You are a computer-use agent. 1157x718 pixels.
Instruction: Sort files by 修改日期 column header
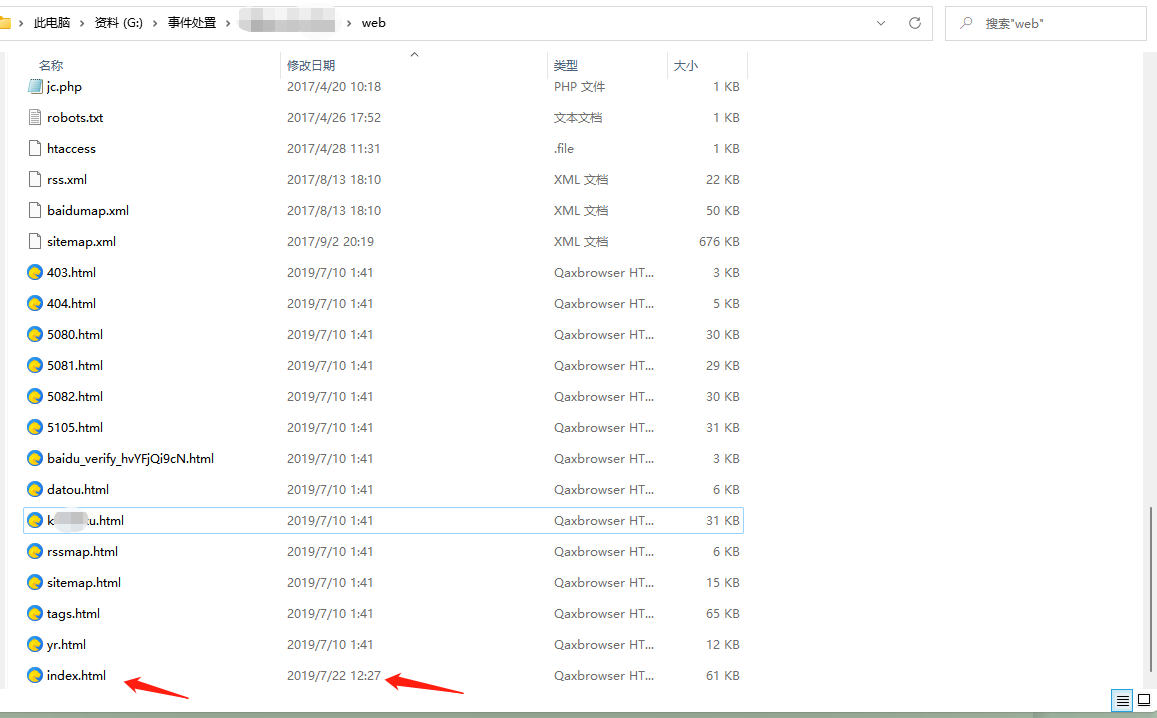tap(311, 65)
